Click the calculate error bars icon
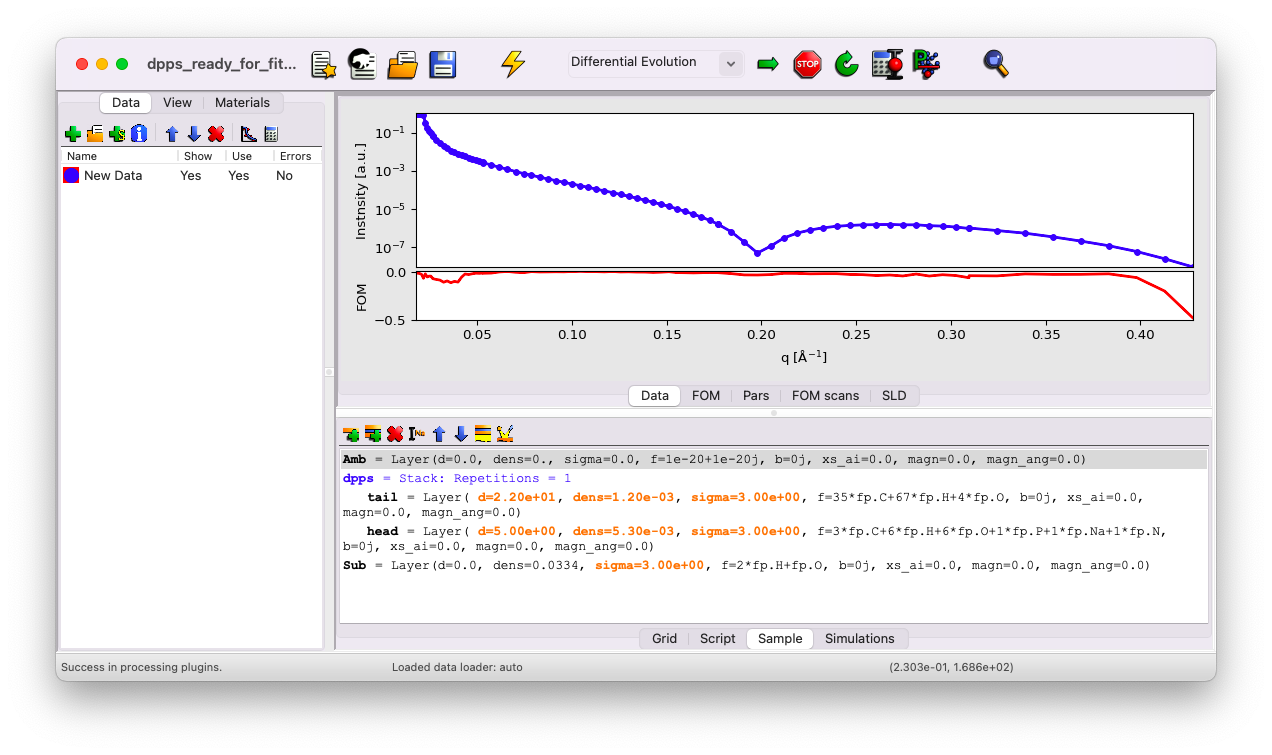 [x=887, y=64]
